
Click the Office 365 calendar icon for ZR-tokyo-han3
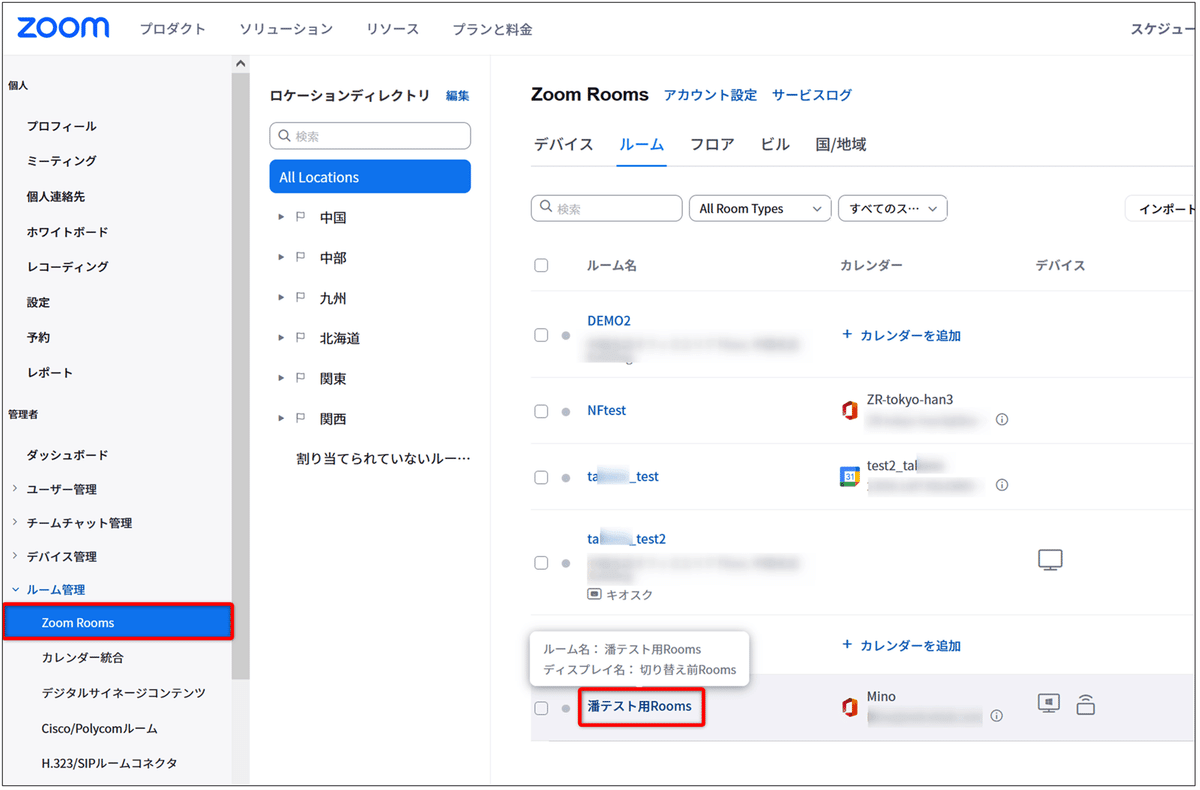[849, 410]
